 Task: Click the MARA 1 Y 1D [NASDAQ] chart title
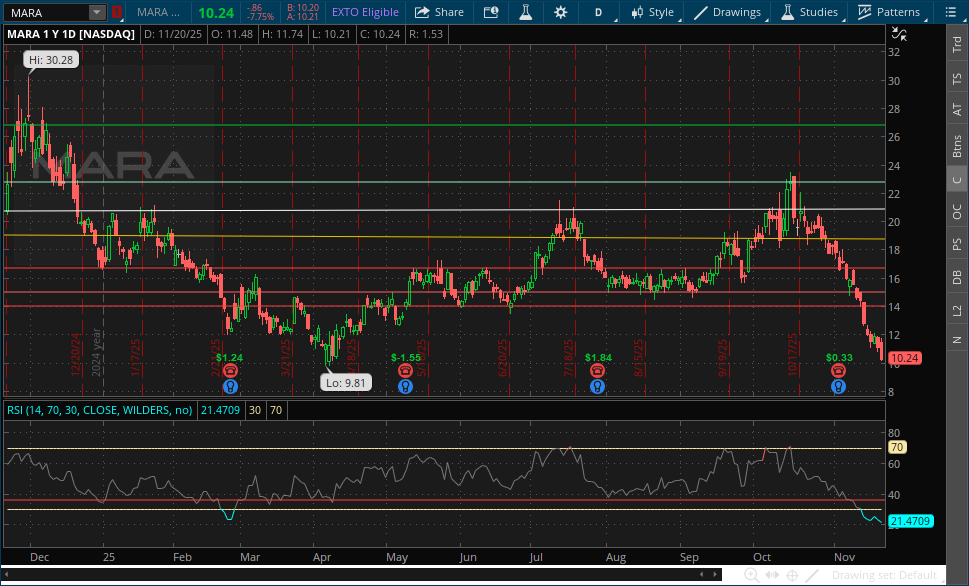tap(71, 35)
